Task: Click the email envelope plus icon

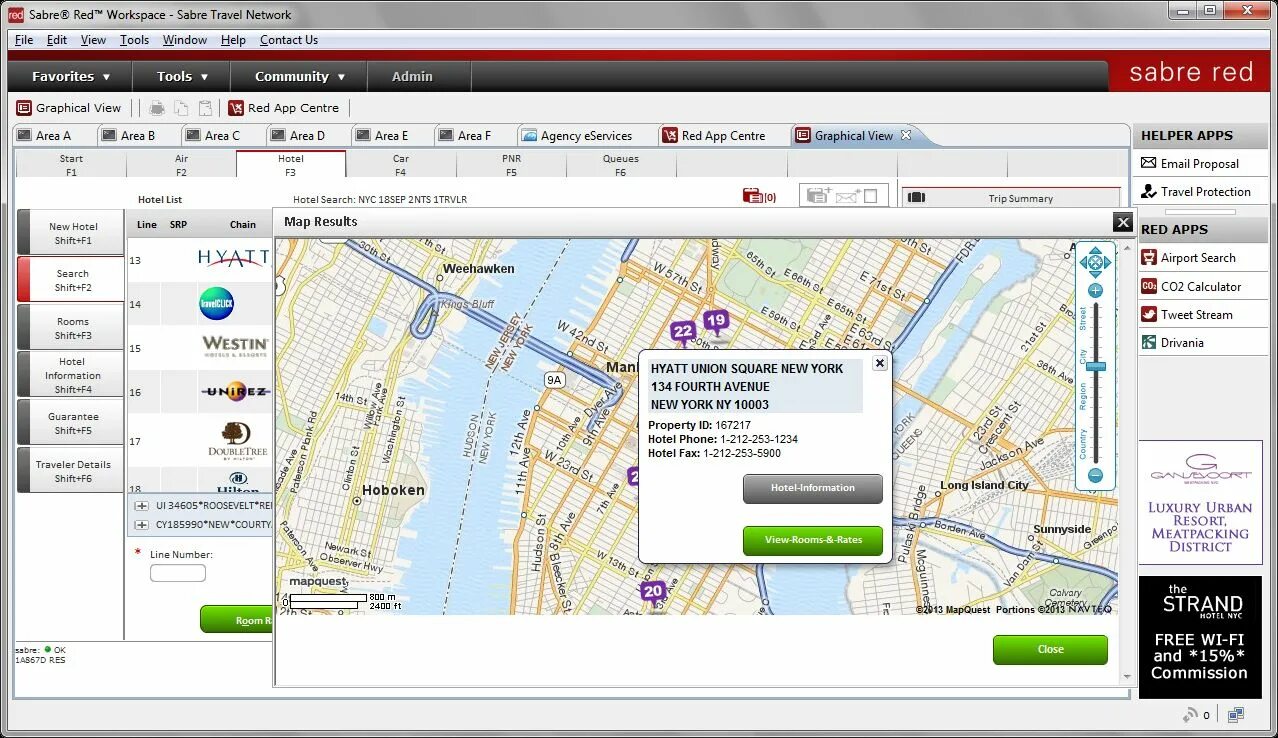Action: (x=848, y=196)
